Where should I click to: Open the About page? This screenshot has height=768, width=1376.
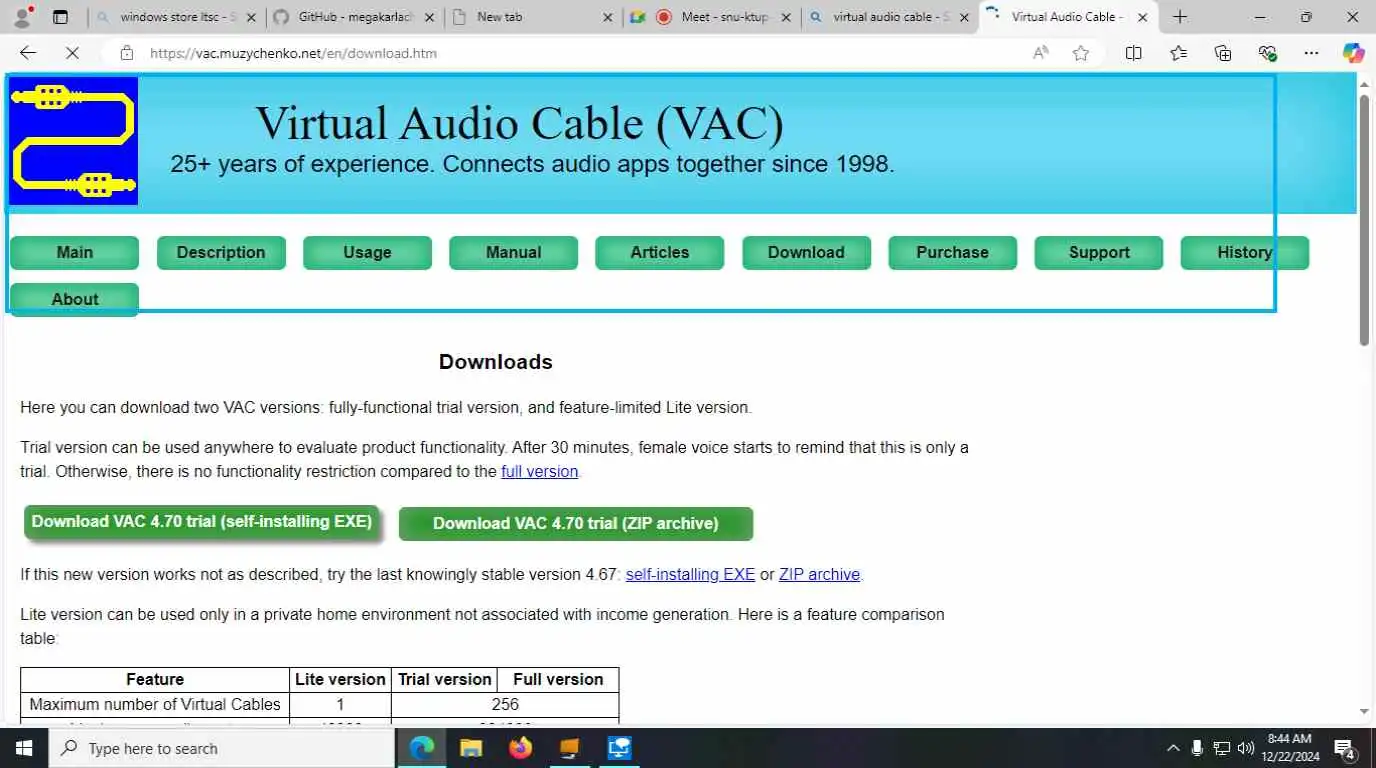pyautogui.click(x=74, y=299)
